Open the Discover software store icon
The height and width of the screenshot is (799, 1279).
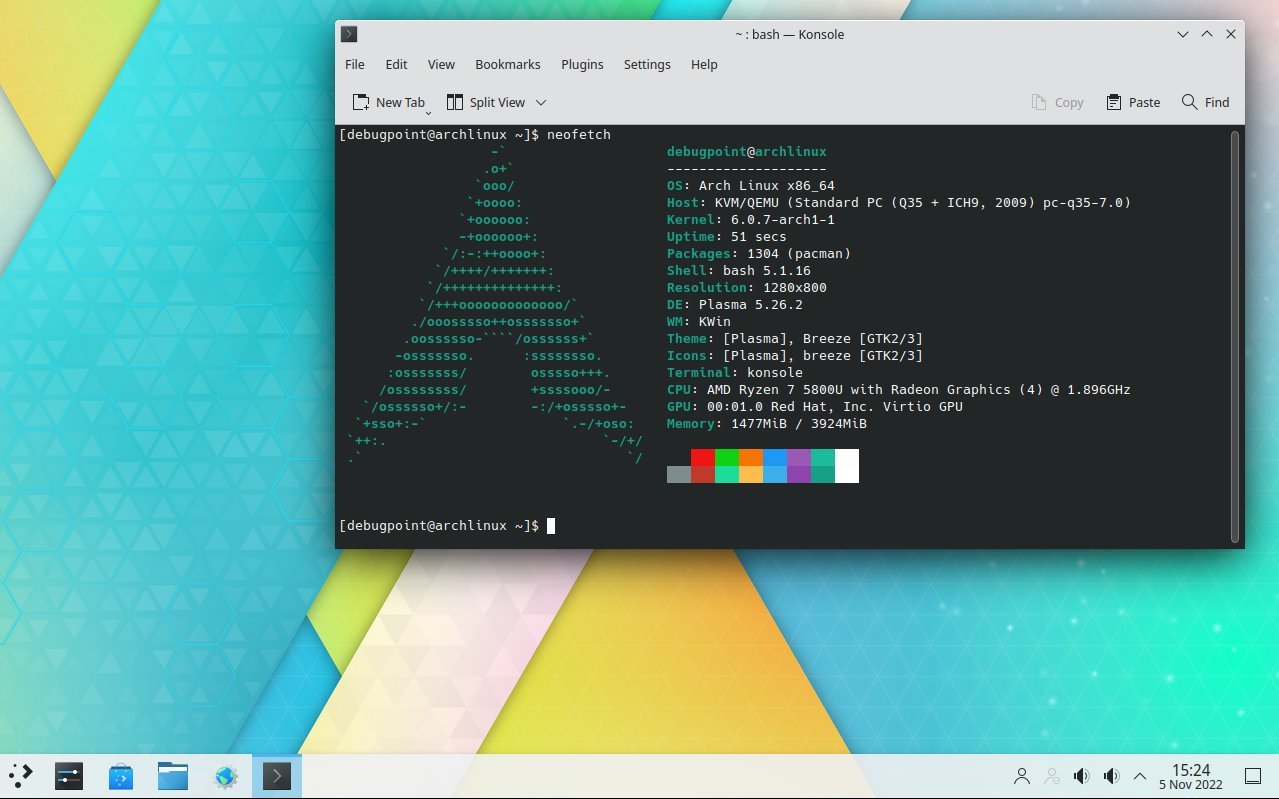click(x=120, y=775)
